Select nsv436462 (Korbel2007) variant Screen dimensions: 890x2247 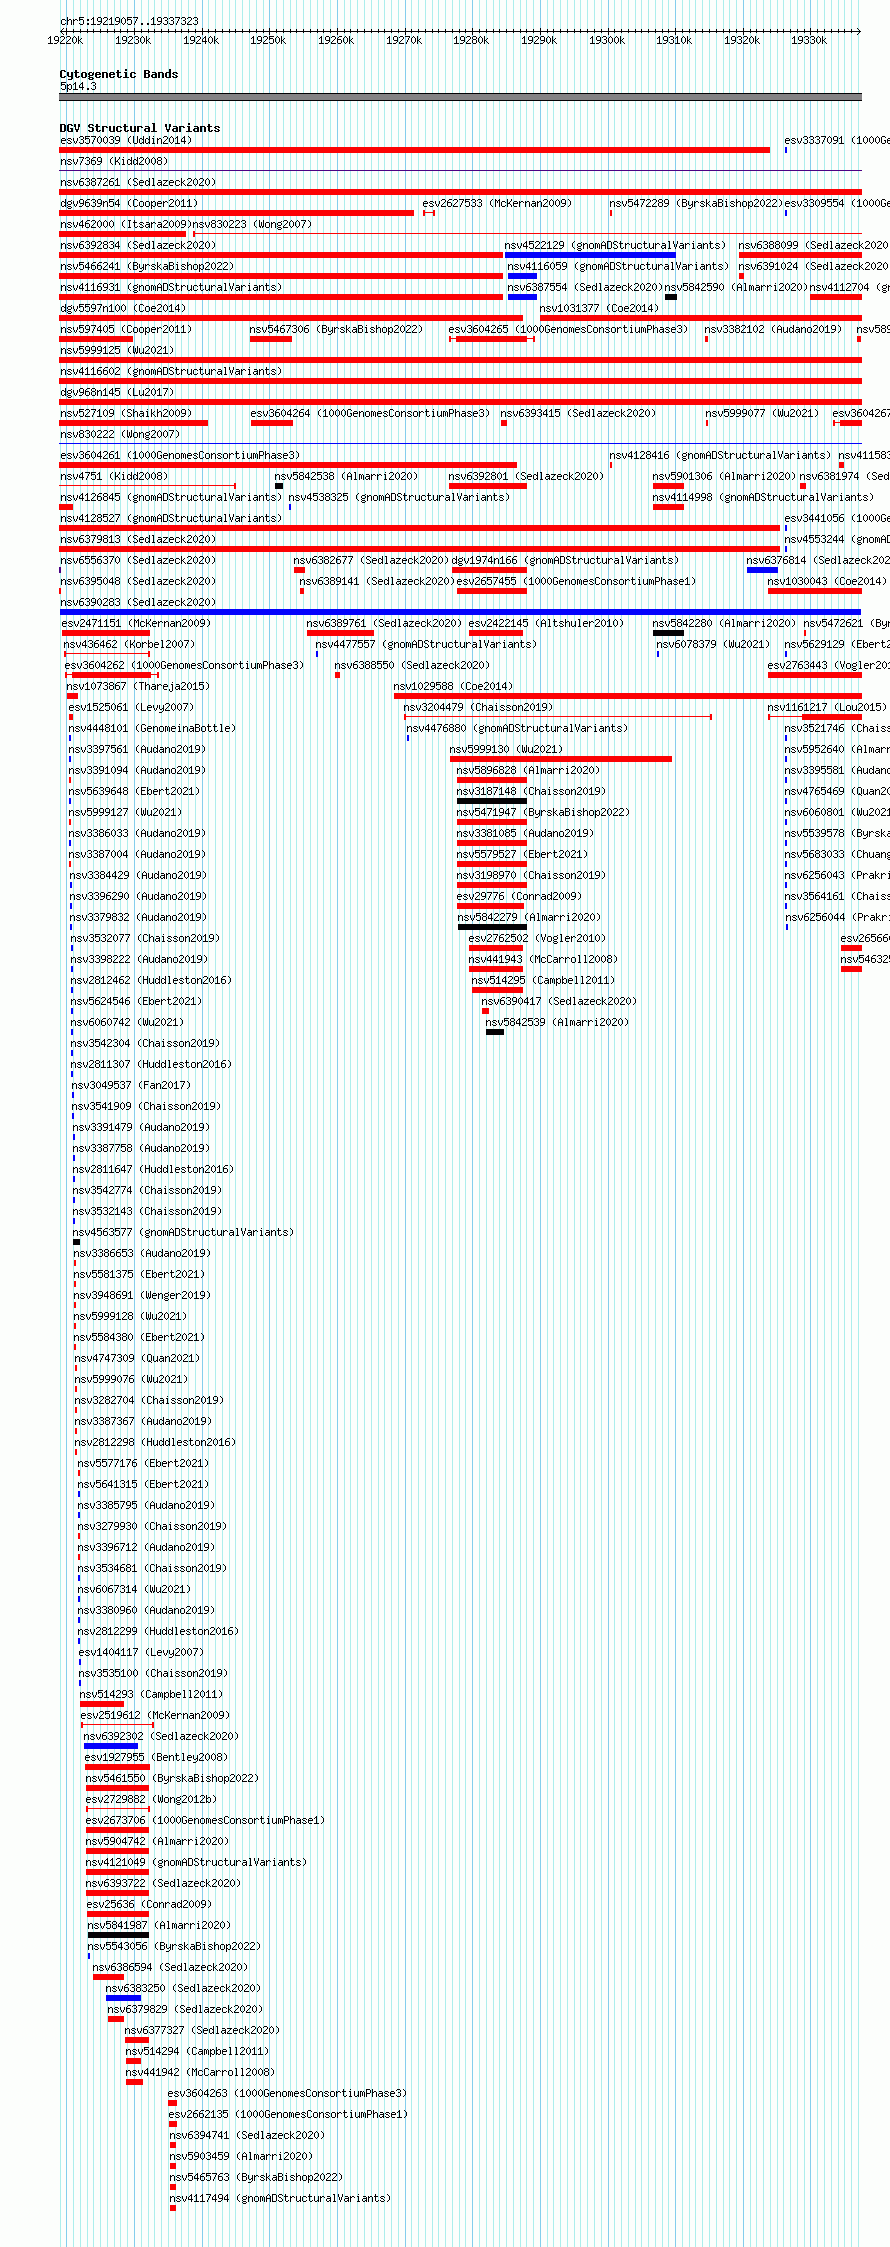[129, 644]
